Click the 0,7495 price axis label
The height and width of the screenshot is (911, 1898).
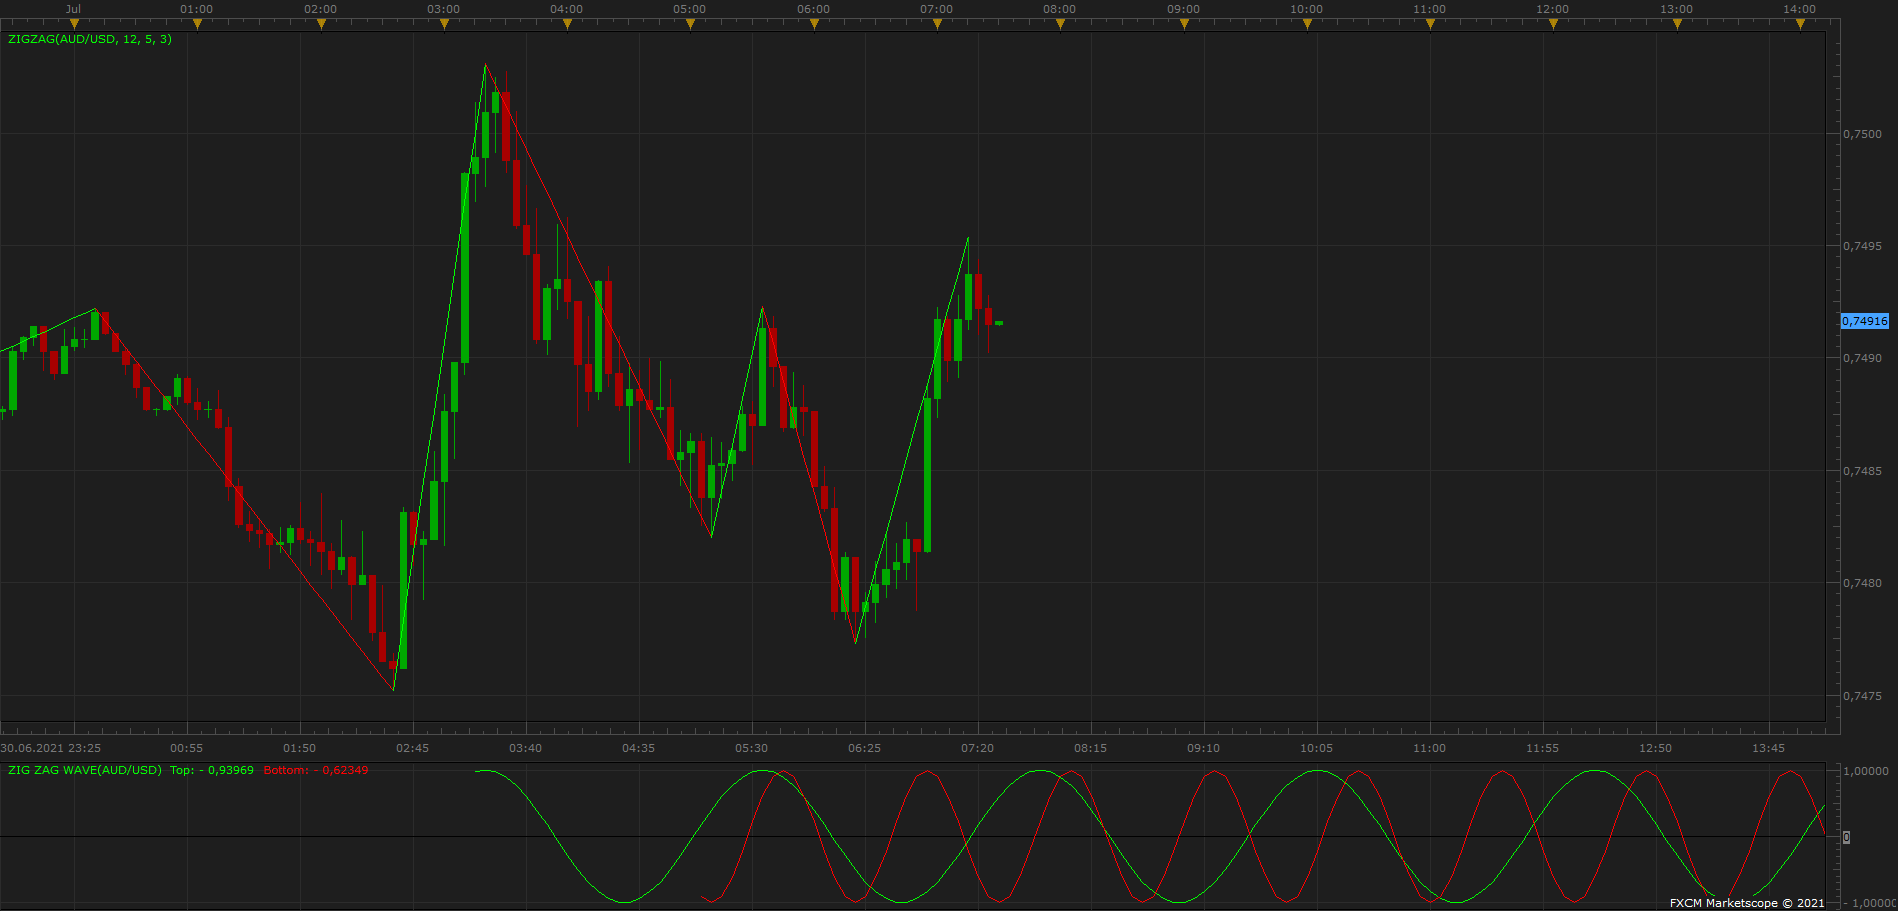(x=1862, y=246)
